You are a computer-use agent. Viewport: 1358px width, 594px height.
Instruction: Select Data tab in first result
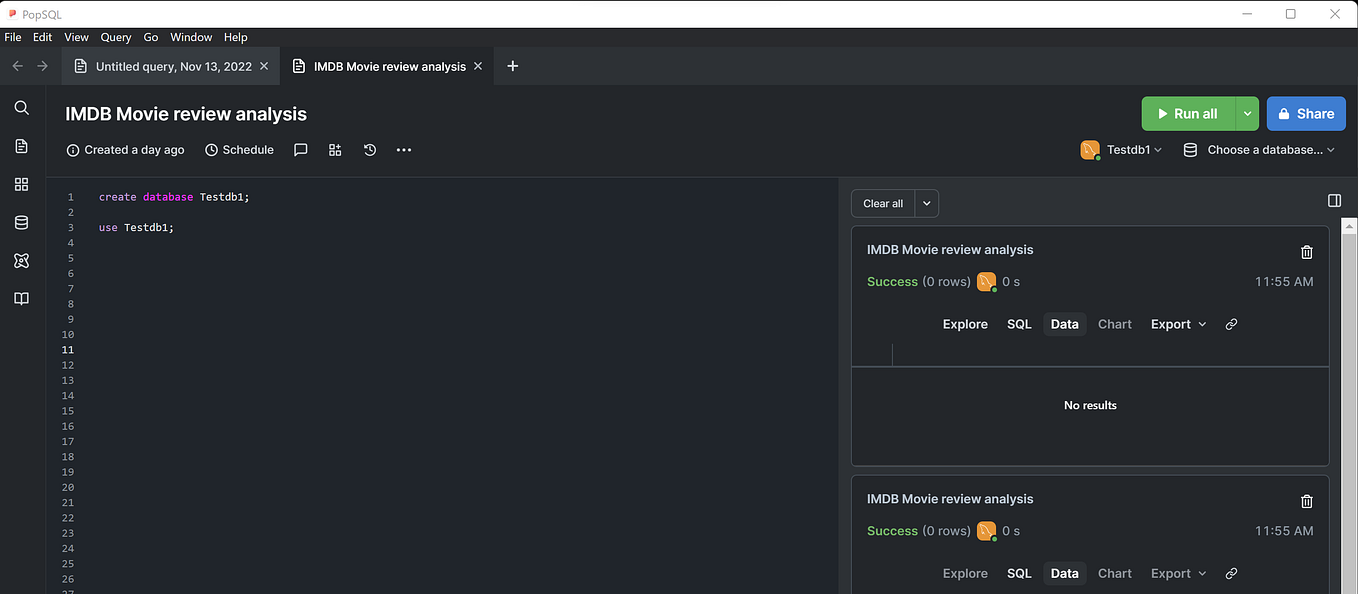pos(1065,324)
